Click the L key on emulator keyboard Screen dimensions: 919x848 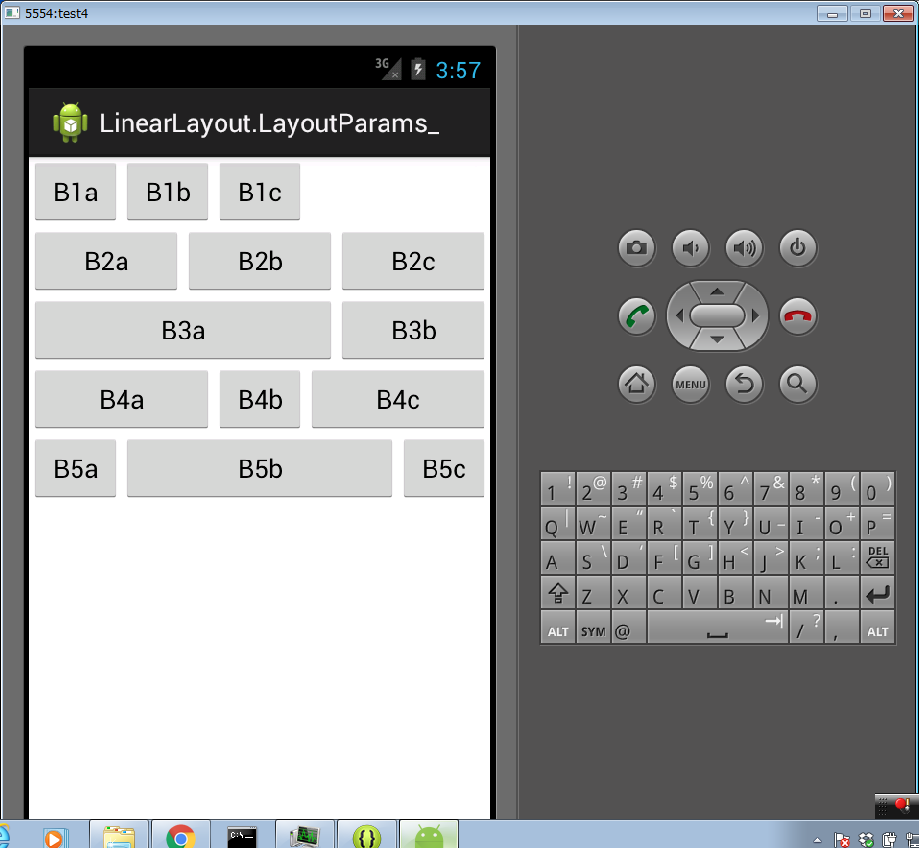tap(842, 557)
